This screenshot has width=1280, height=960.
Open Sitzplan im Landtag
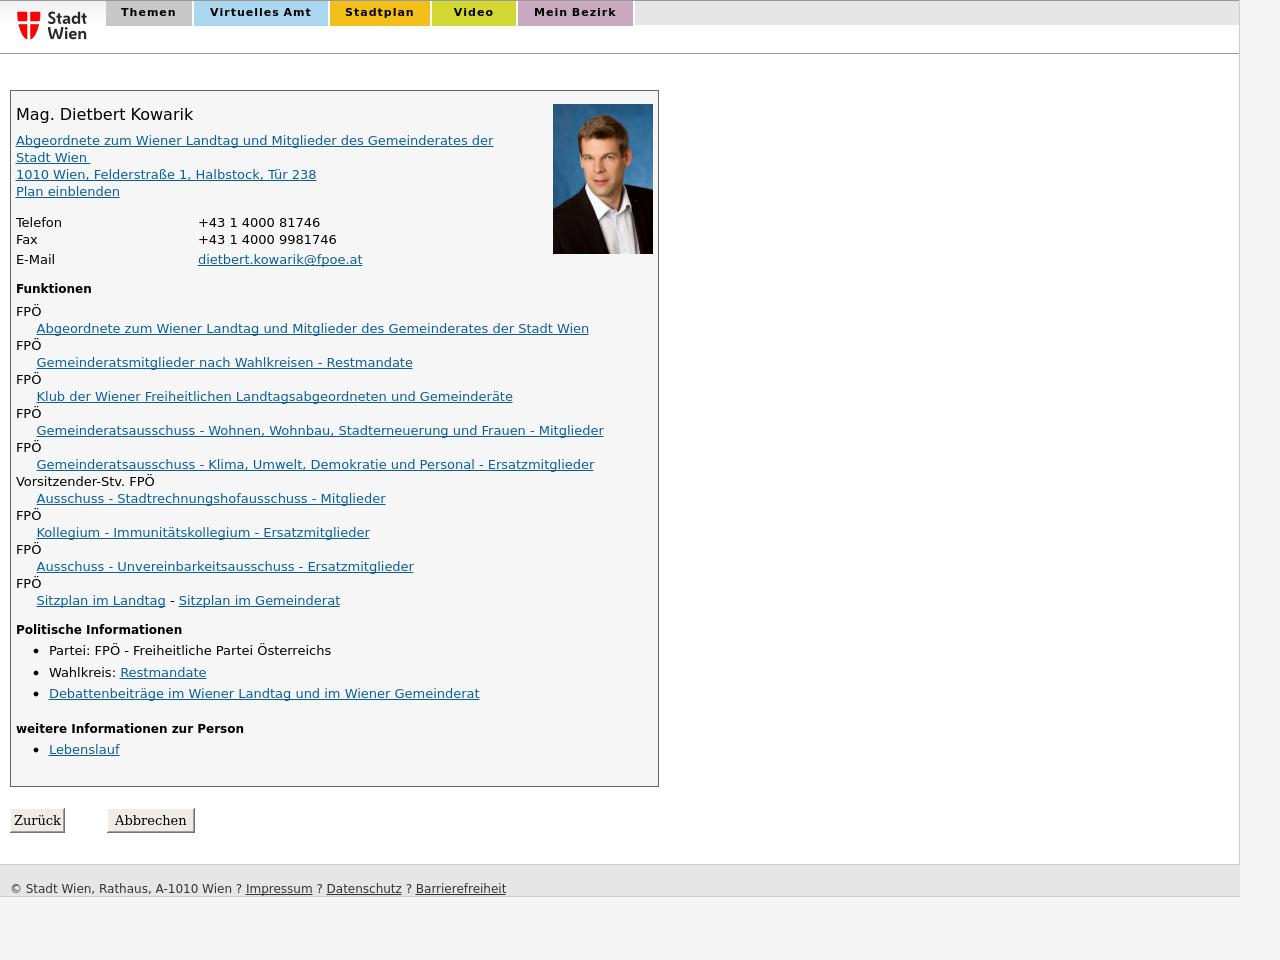pyautogui.click(x=100, y=601)
